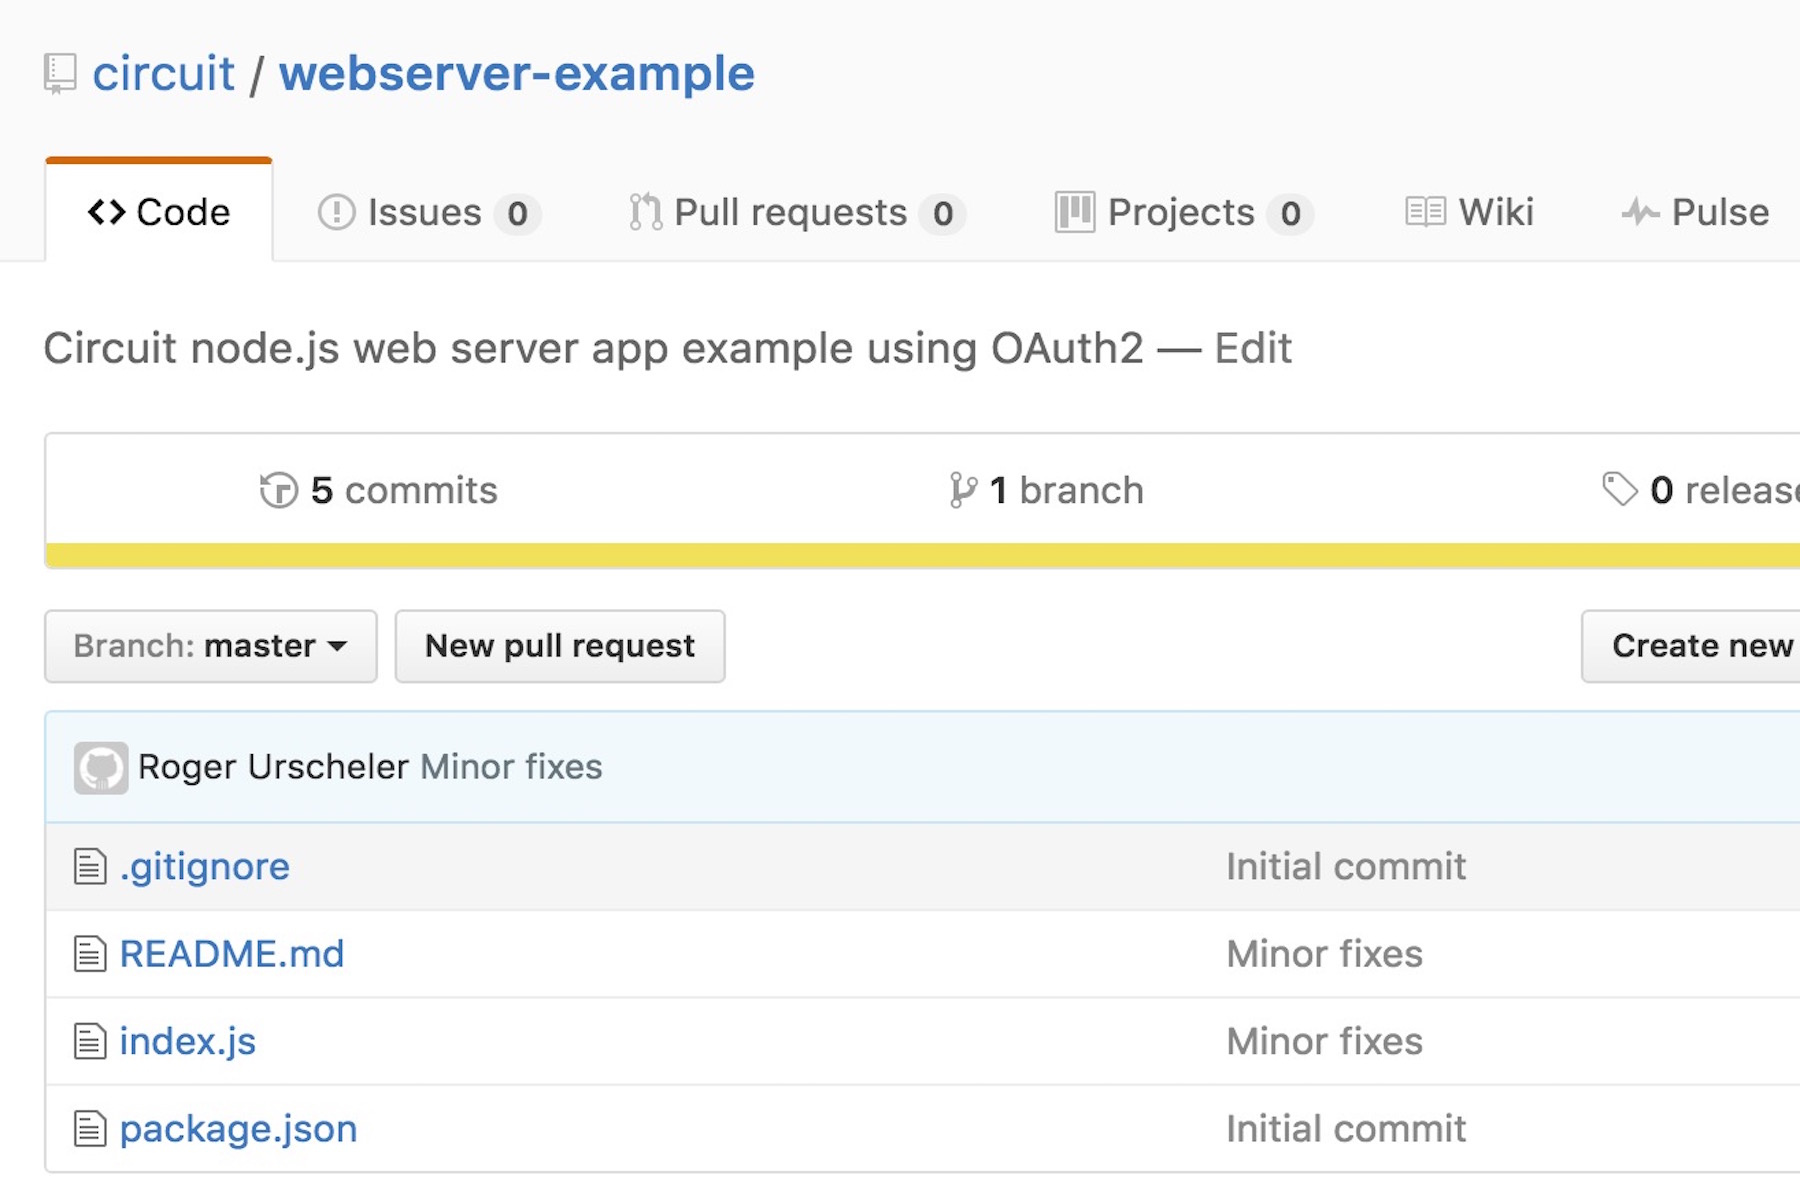Click the code brackets icon on Code tab

tap(105, 212)
